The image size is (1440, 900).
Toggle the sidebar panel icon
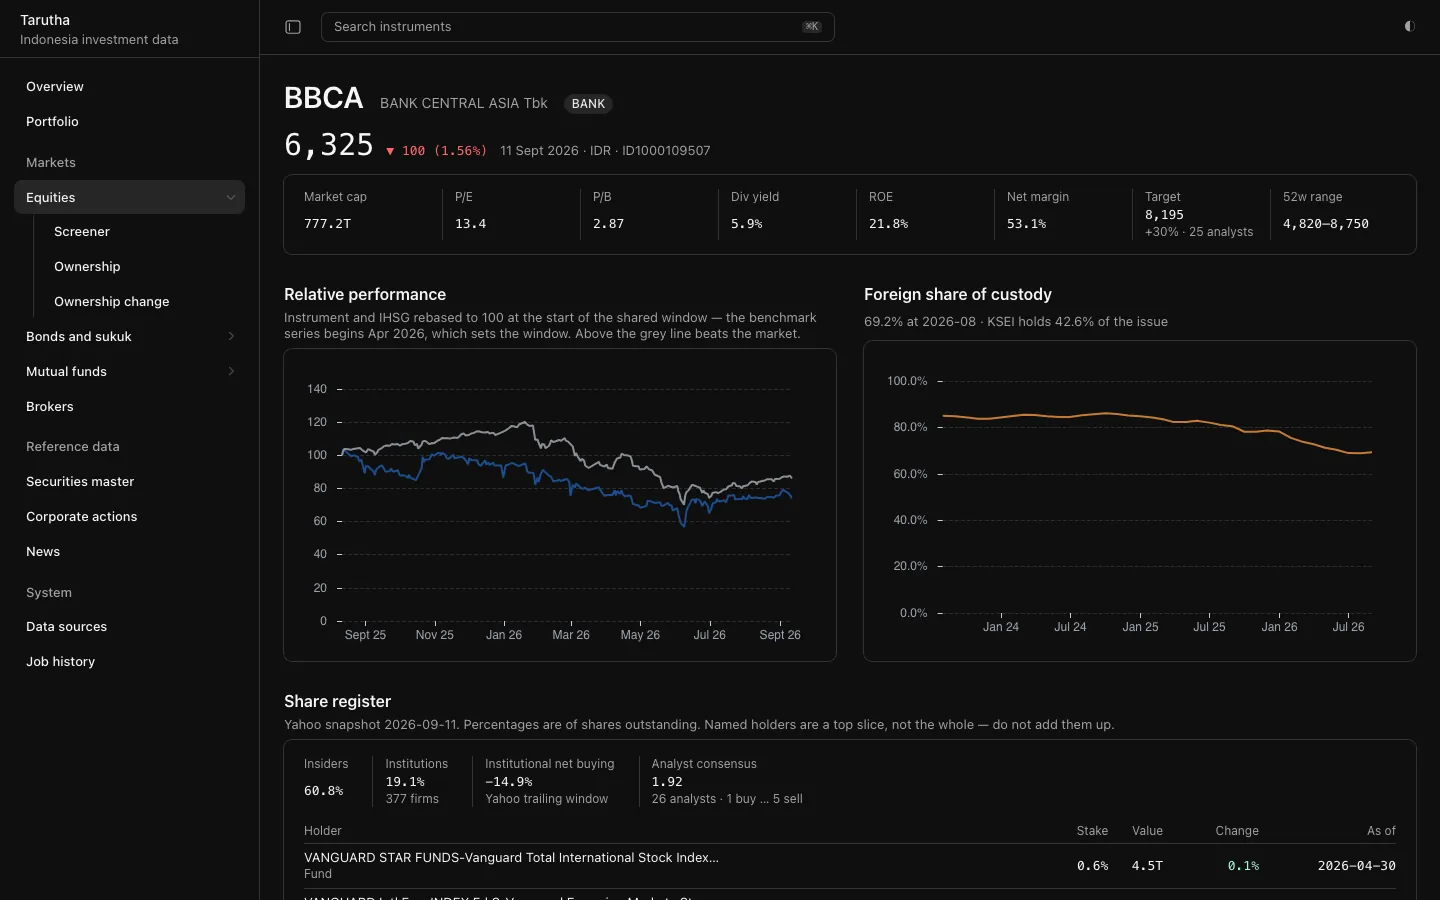(x=293, y=27)
